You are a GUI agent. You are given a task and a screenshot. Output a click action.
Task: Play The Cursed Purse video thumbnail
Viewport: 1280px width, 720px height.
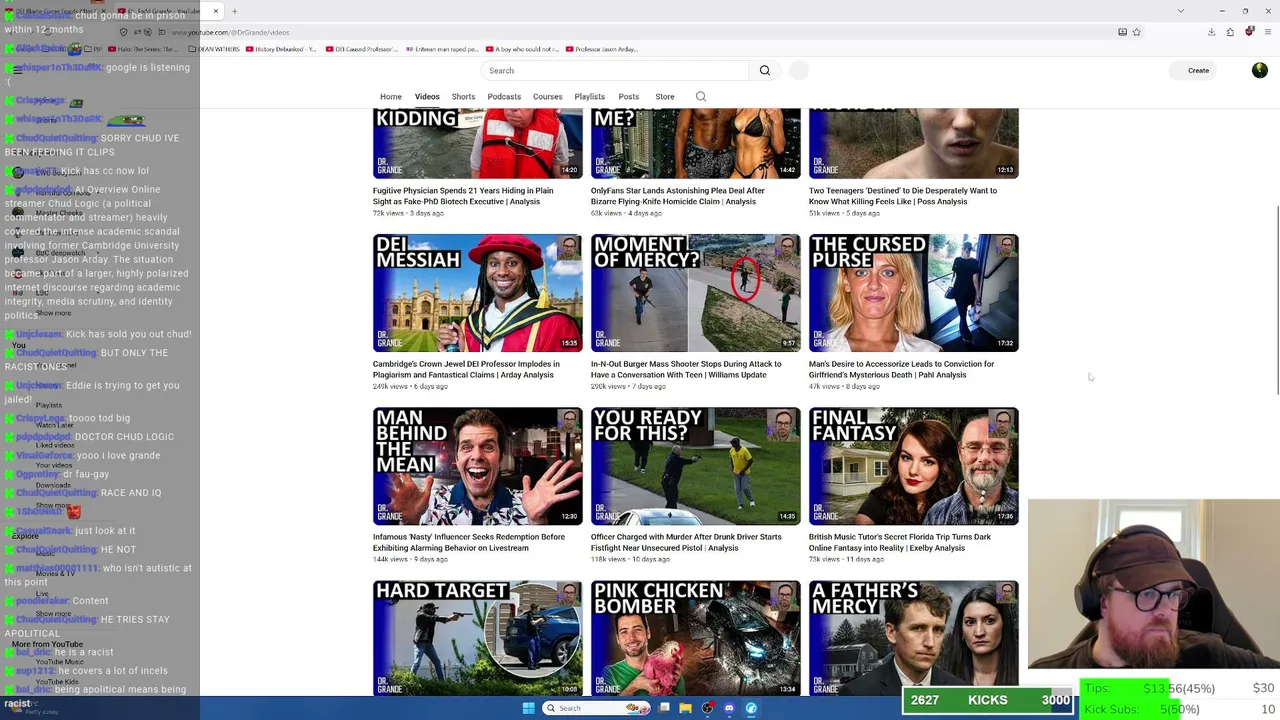click(913, 293)
